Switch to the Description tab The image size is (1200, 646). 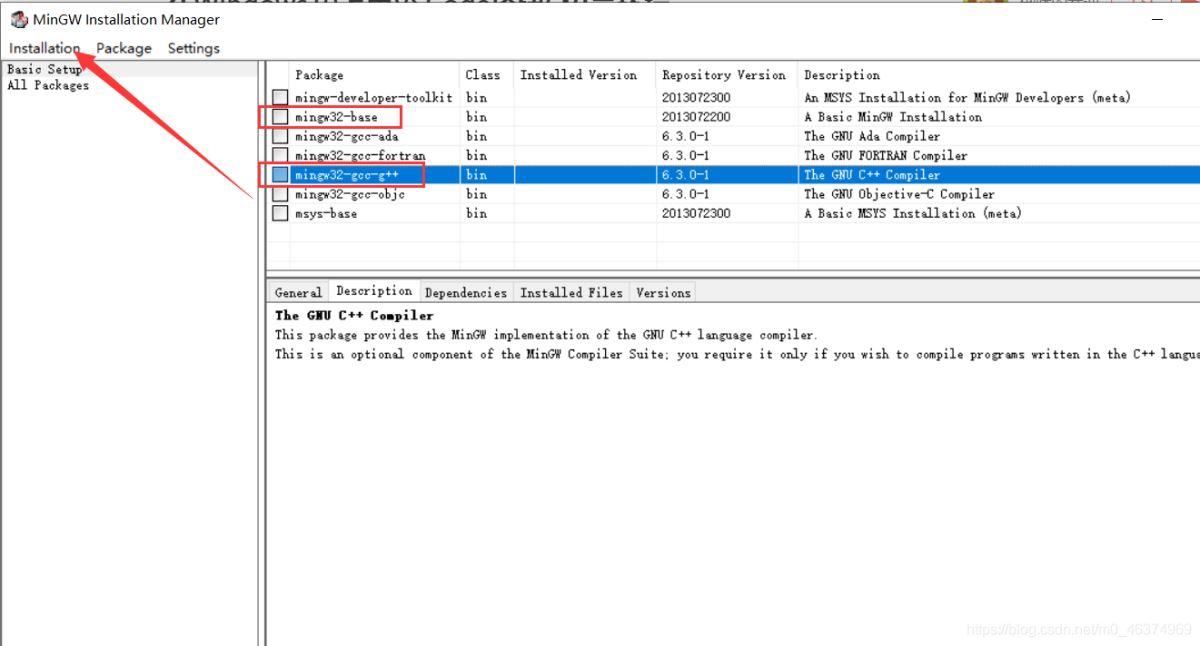pos(374,291)
